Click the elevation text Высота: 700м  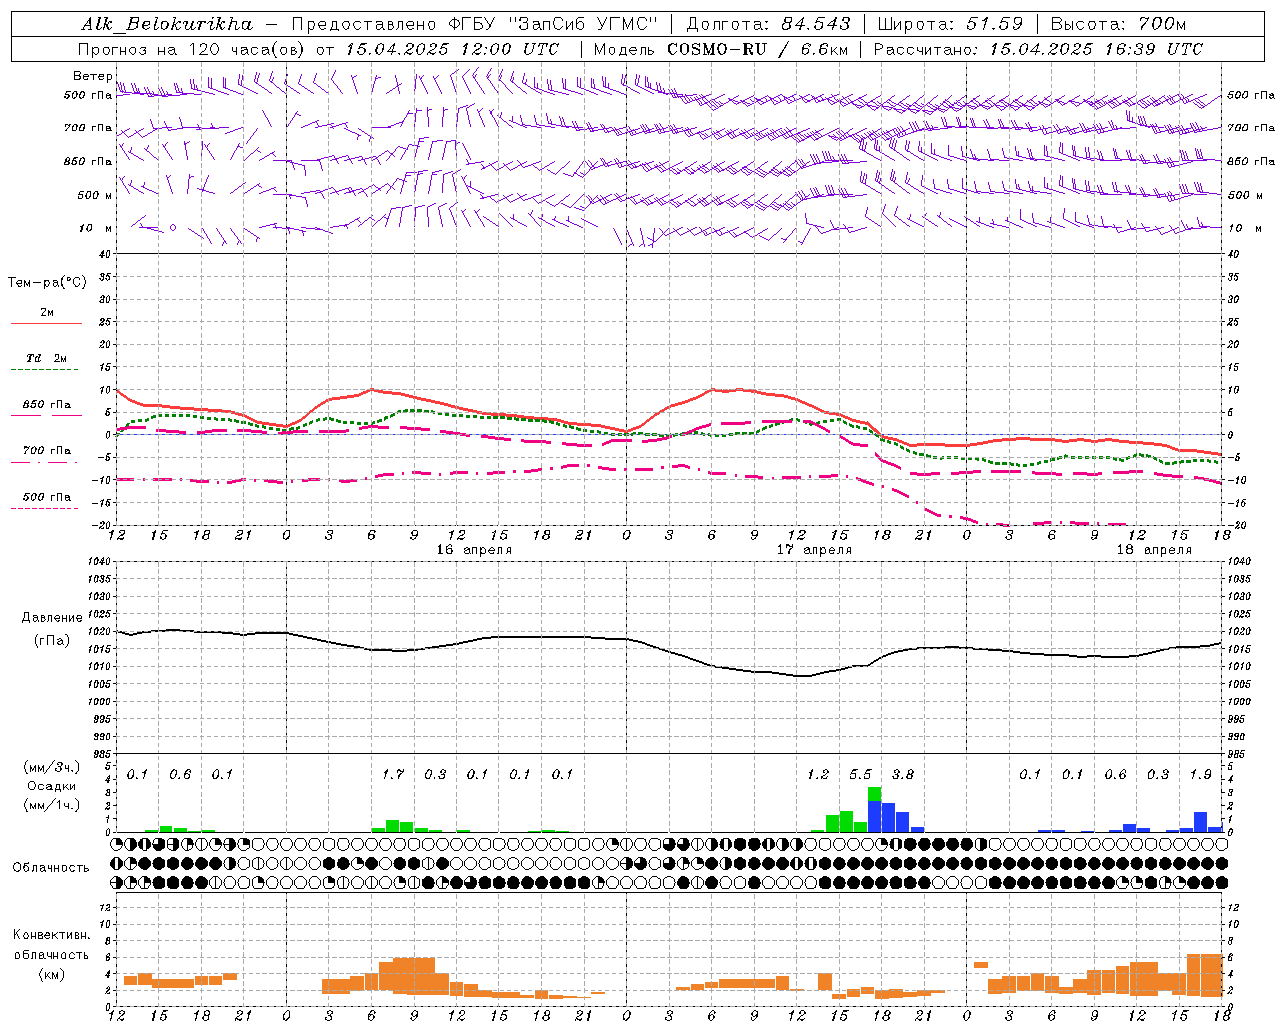pyautogui.click(x=1118, y=24)
